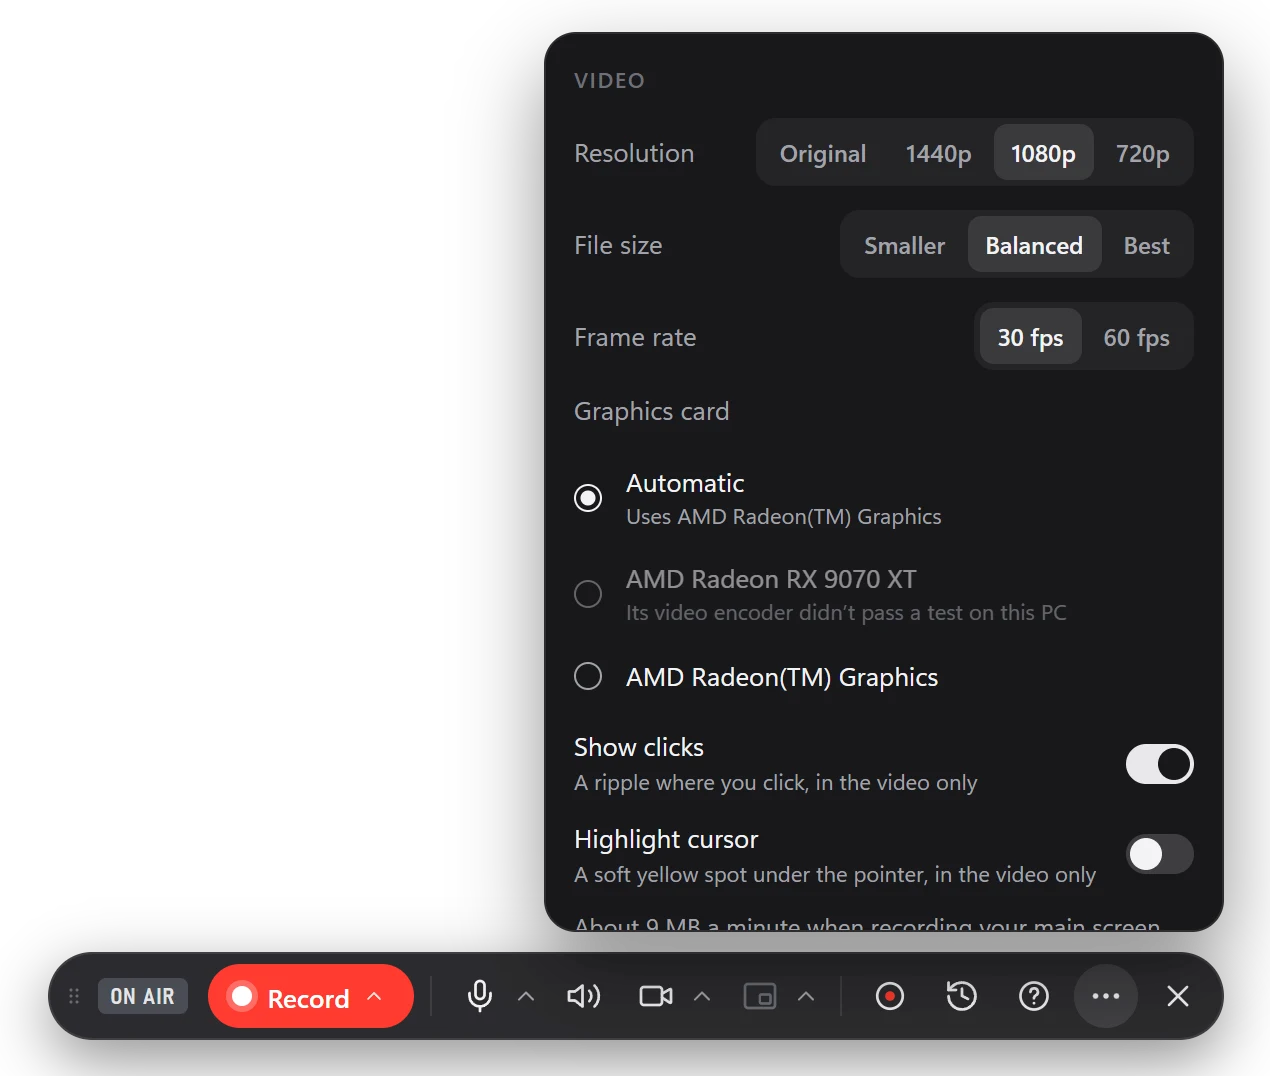Viewport: 1270px width, 1076px height.
Task: Click the picture-in-picture layout icon
Action: [x=760, y=996]
